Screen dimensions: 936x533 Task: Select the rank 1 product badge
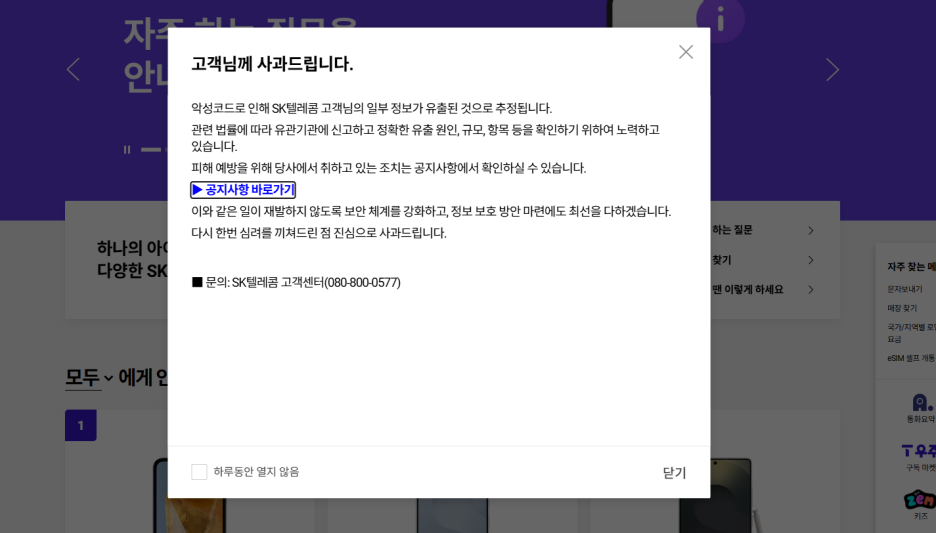pos(81,426)
